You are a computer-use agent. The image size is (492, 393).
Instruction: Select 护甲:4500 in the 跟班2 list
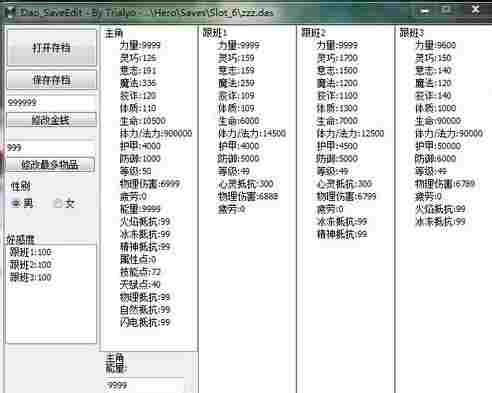click(x=337, y=146)
